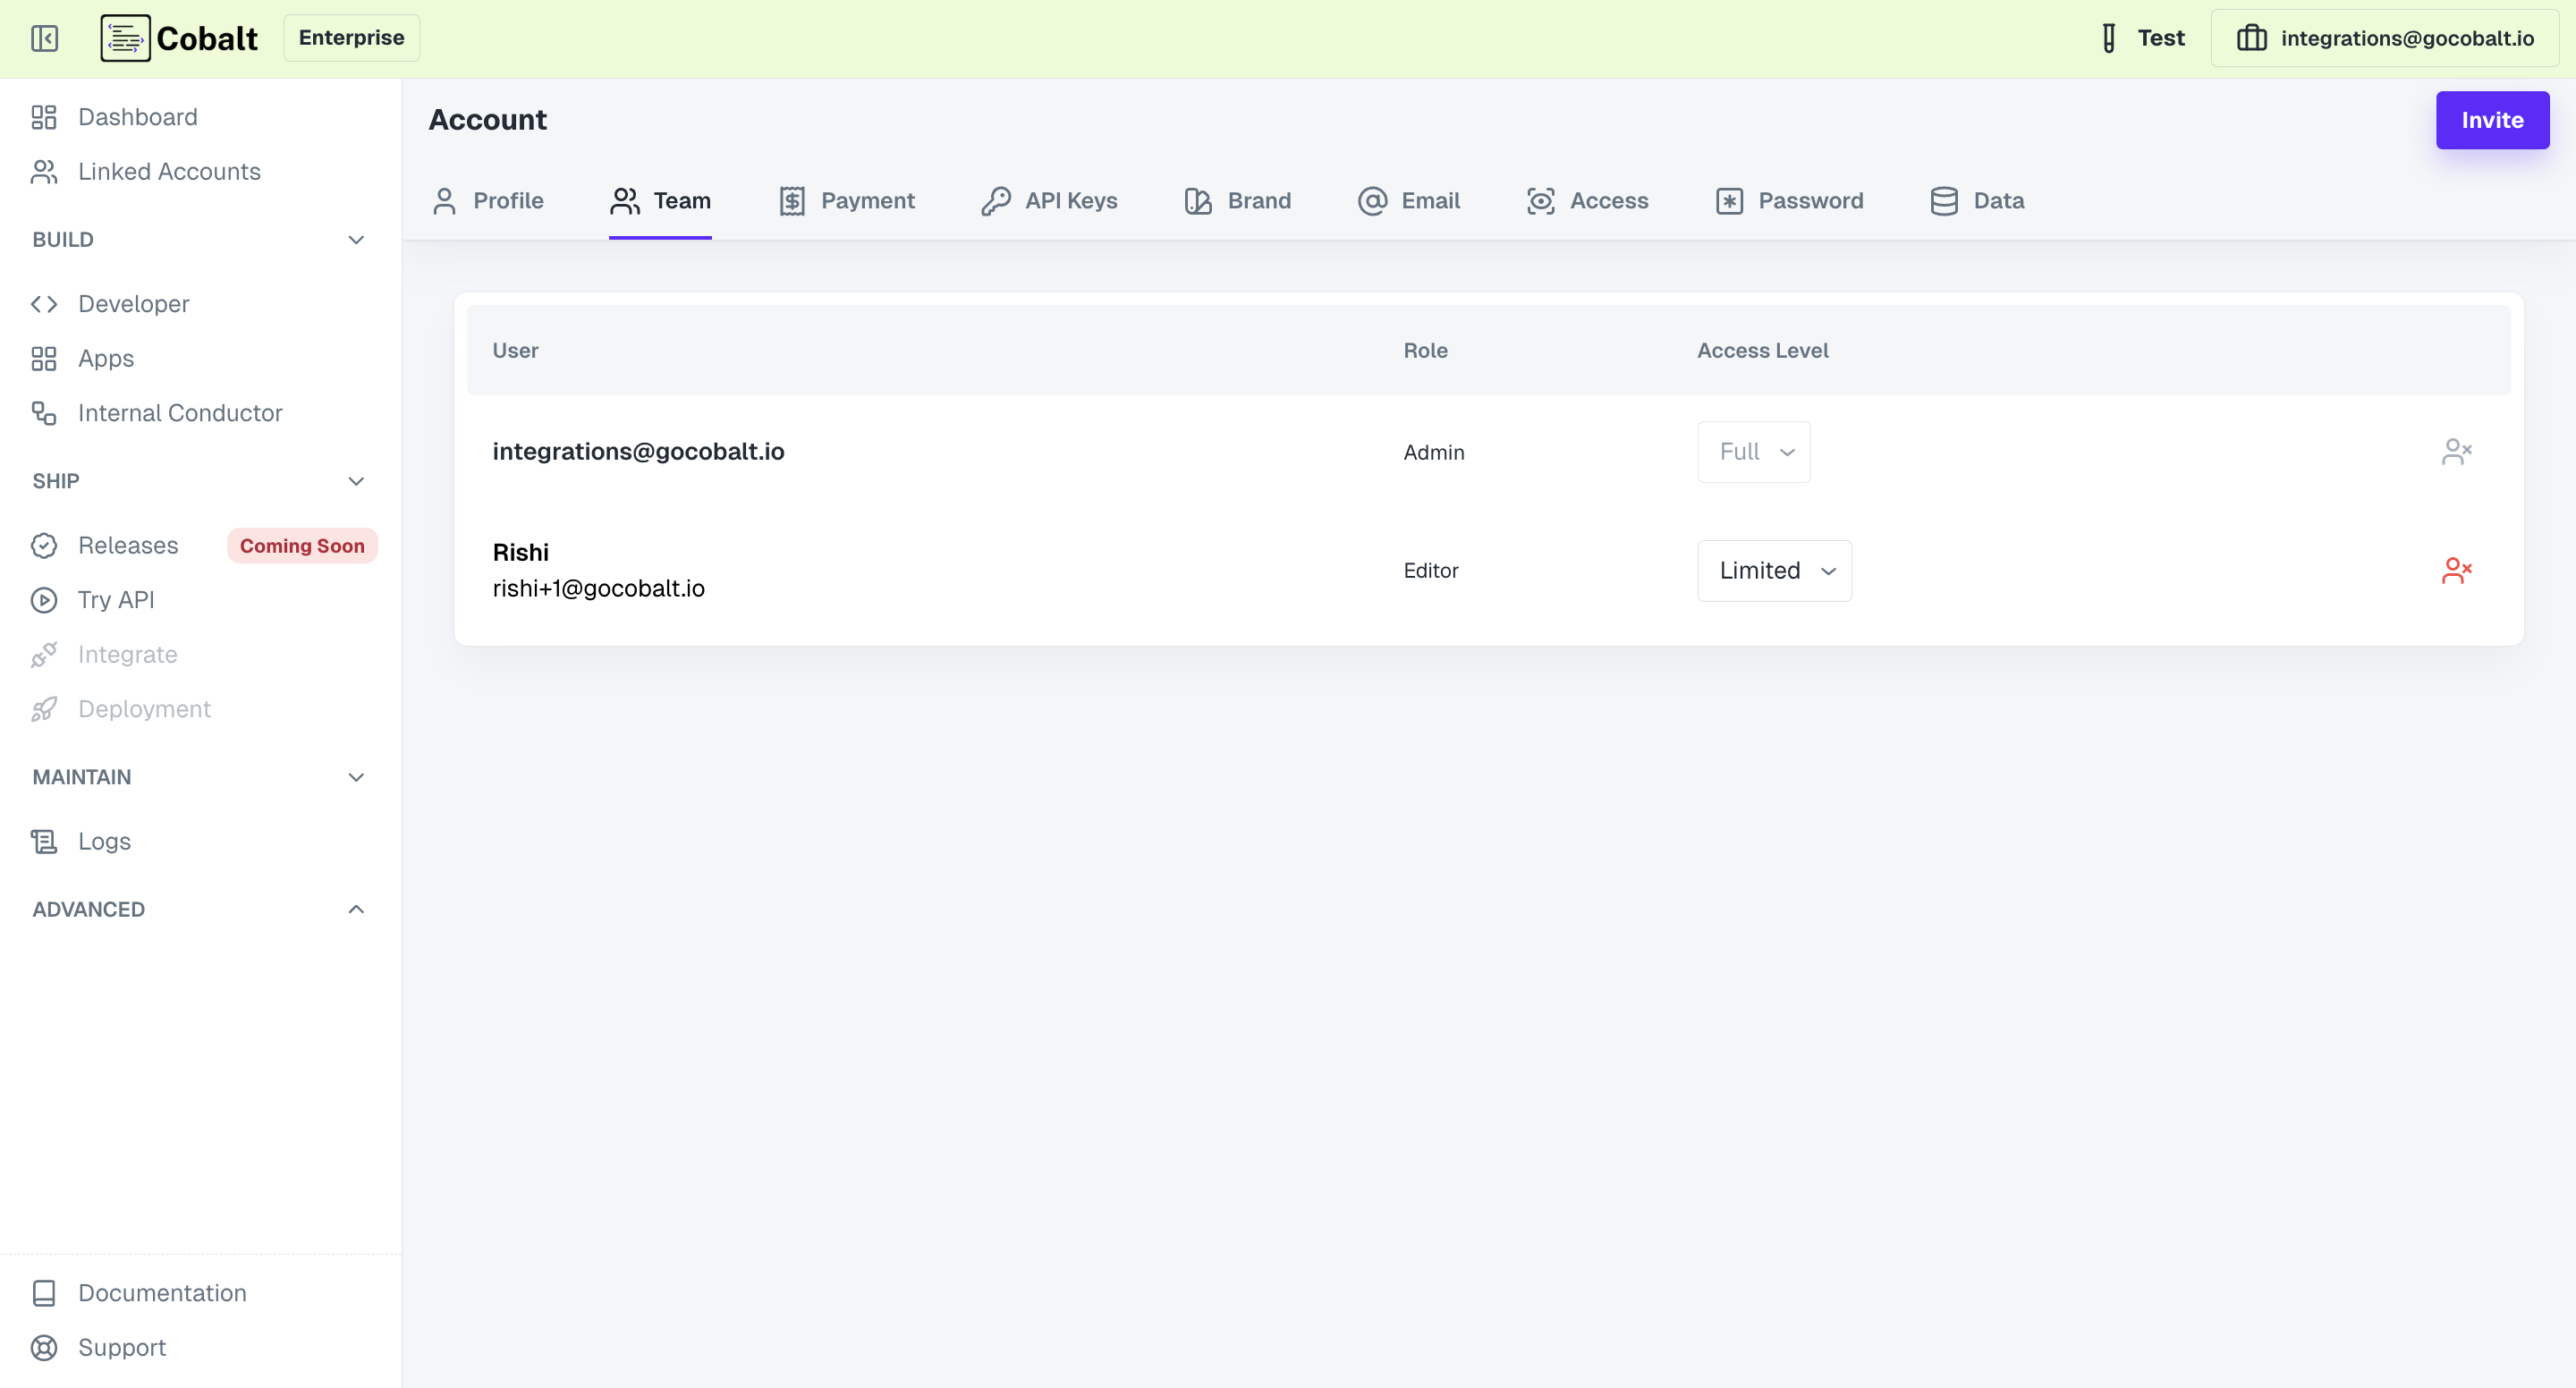Open the integrations@gocobalt.io account menu
The height and width of the screenshot is (1388, 2576).
pos(2385,38)
